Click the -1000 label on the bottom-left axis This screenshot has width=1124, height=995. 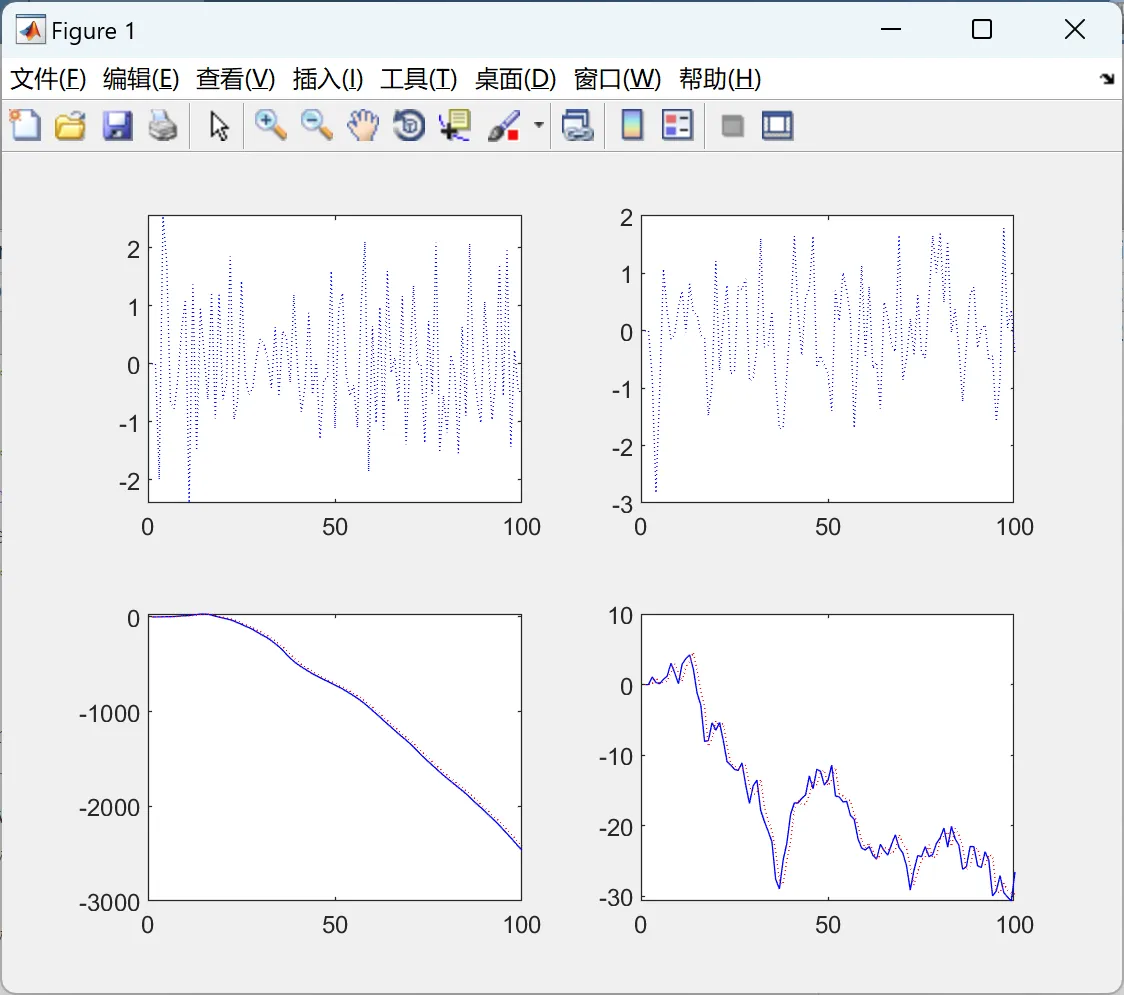109,713
